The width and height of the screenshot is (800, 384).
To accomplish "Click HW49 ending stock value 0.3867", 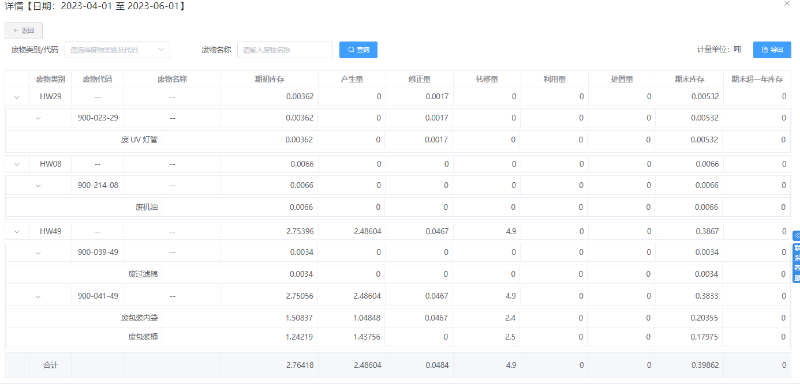I will pyautogui.click(x=706, y=231).
